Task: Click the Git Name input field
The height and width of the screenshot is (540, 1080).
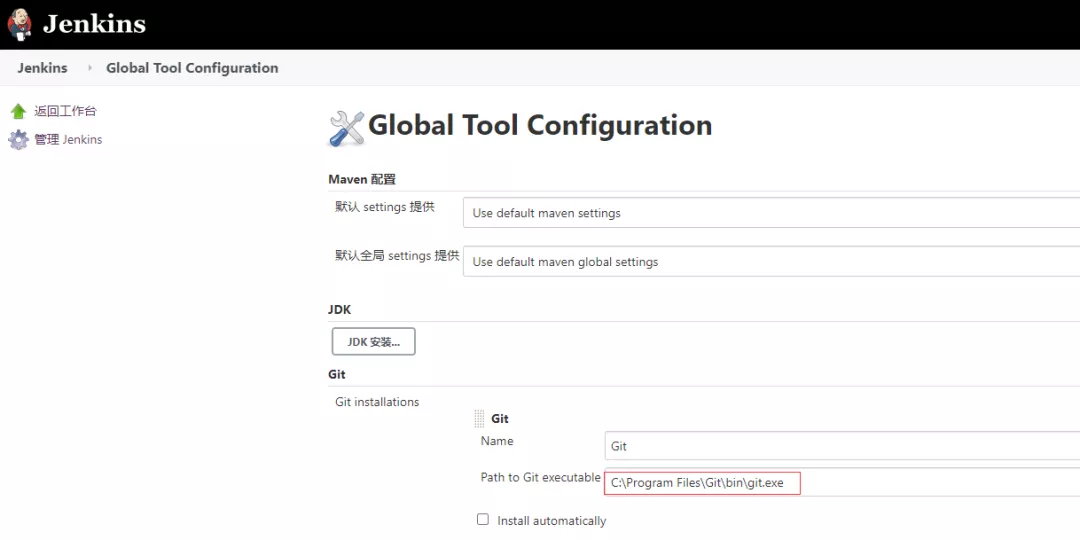Action: click(x=842, y=446)
